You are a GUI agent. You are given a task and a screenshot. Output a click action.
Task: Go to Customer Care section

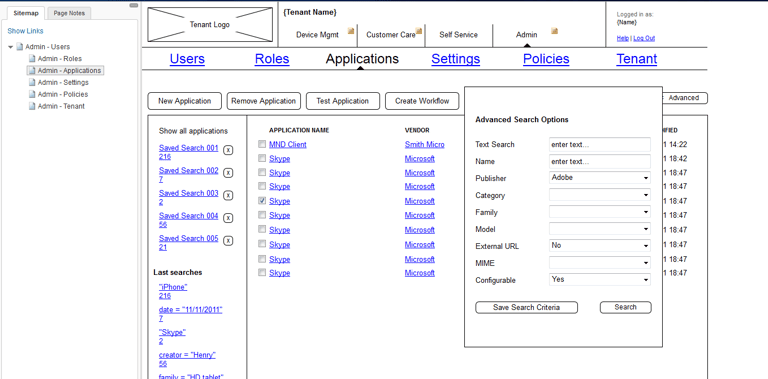coord(391,35)
